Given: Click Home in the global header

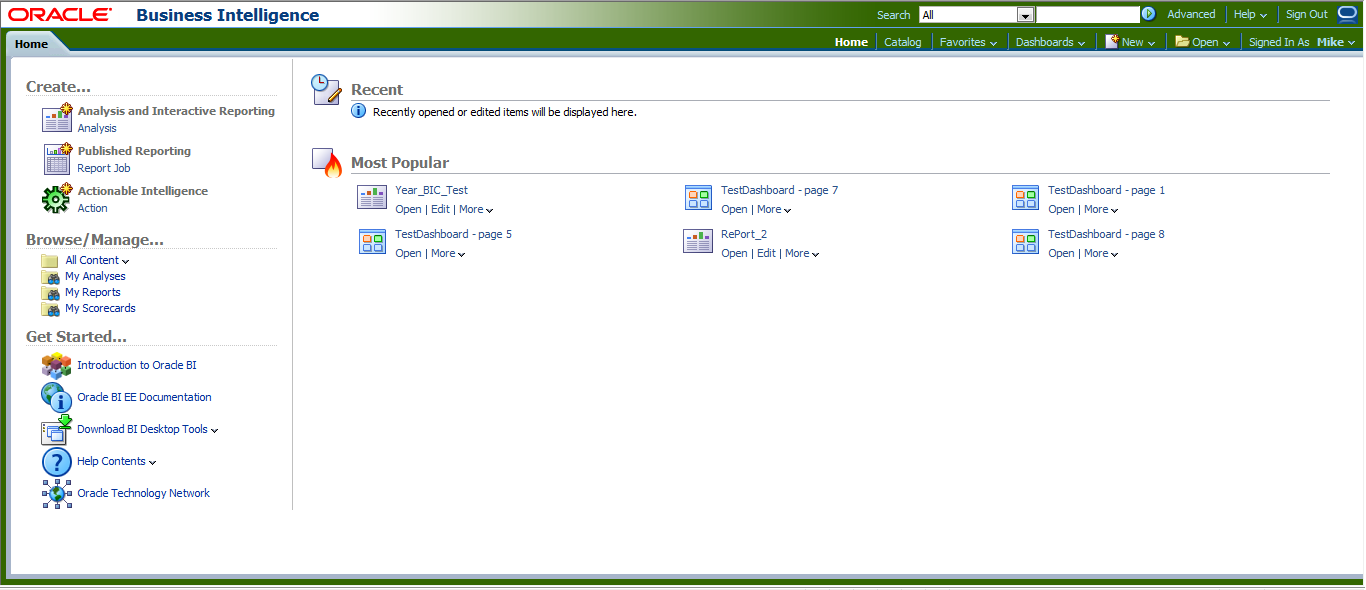Looking at the screenshot, I should point(851,42).
